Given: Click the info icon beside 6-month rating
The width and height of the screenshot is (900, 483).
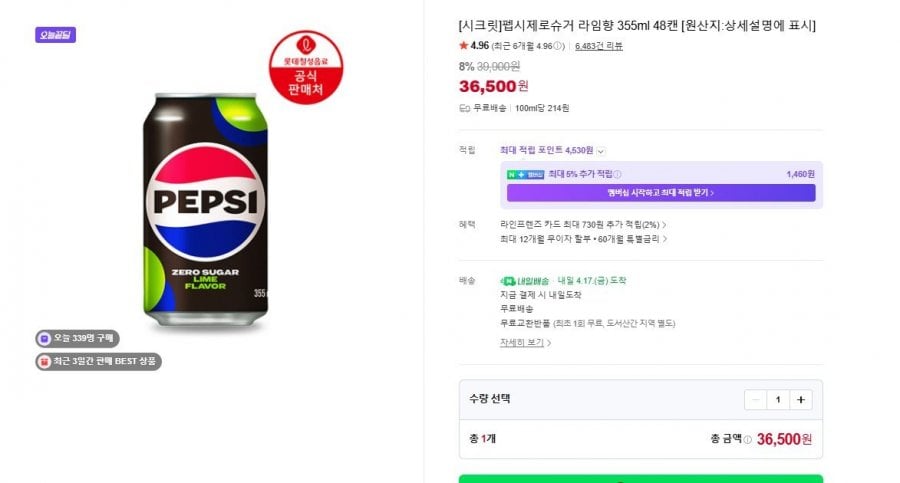Looking at the screenshot, I should pyautogui.click(x=559, y=46).
